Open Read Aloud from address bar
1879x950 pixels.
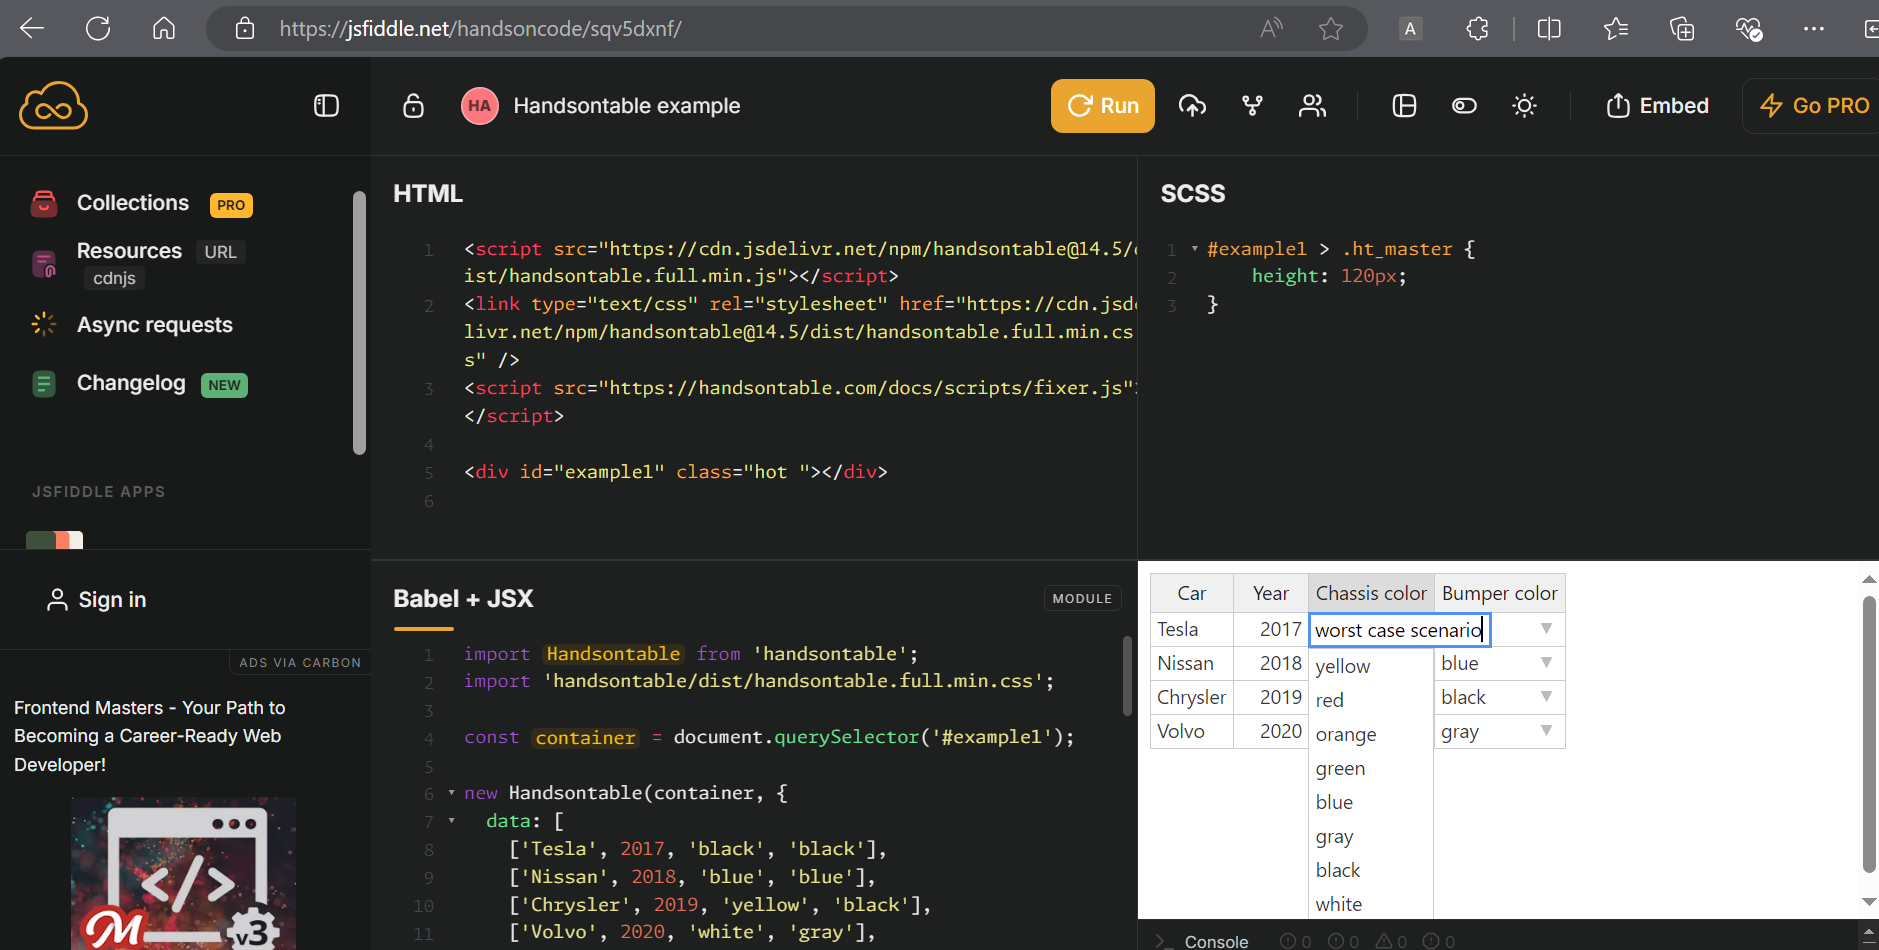tap(1271, 28)
